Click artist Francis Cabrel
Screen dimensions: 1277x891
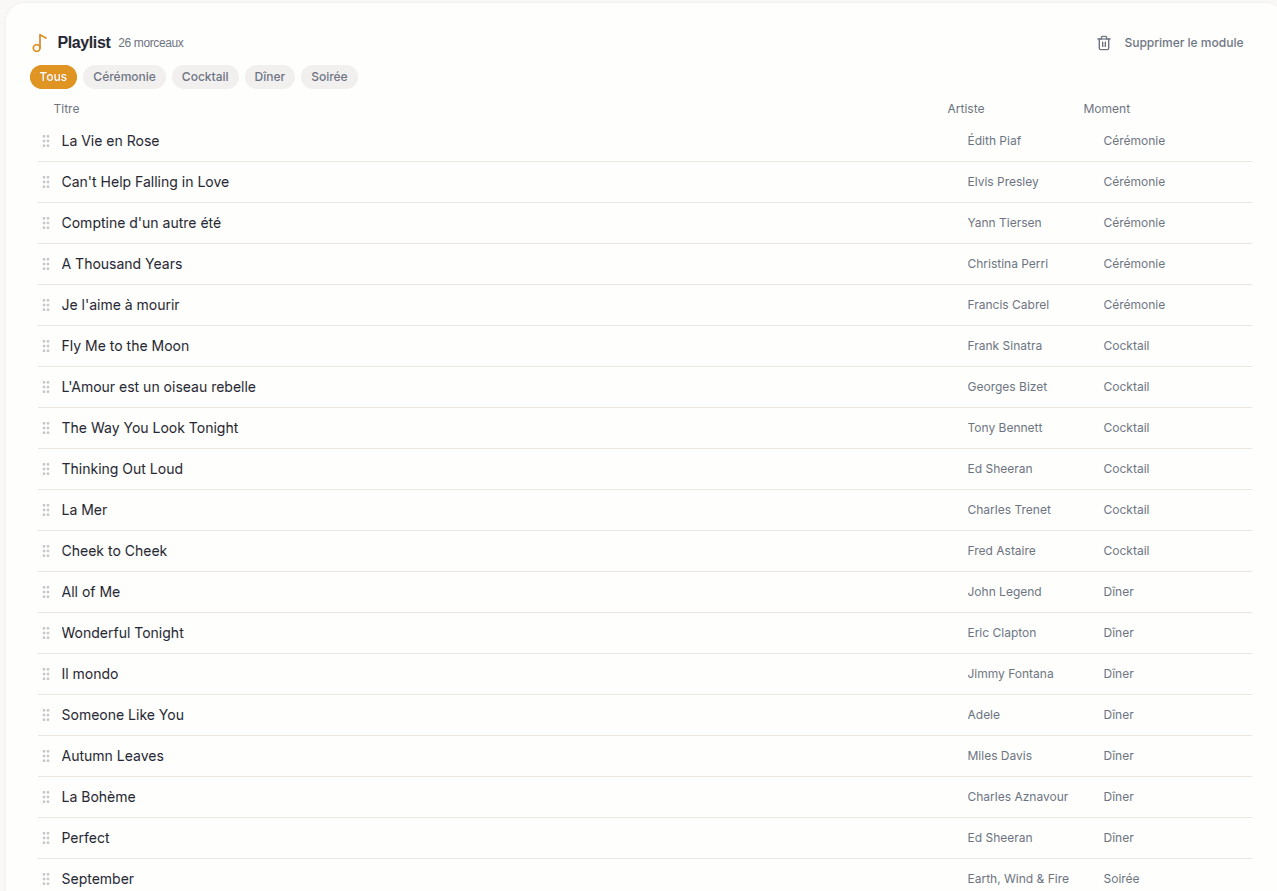coord(1008,305)
